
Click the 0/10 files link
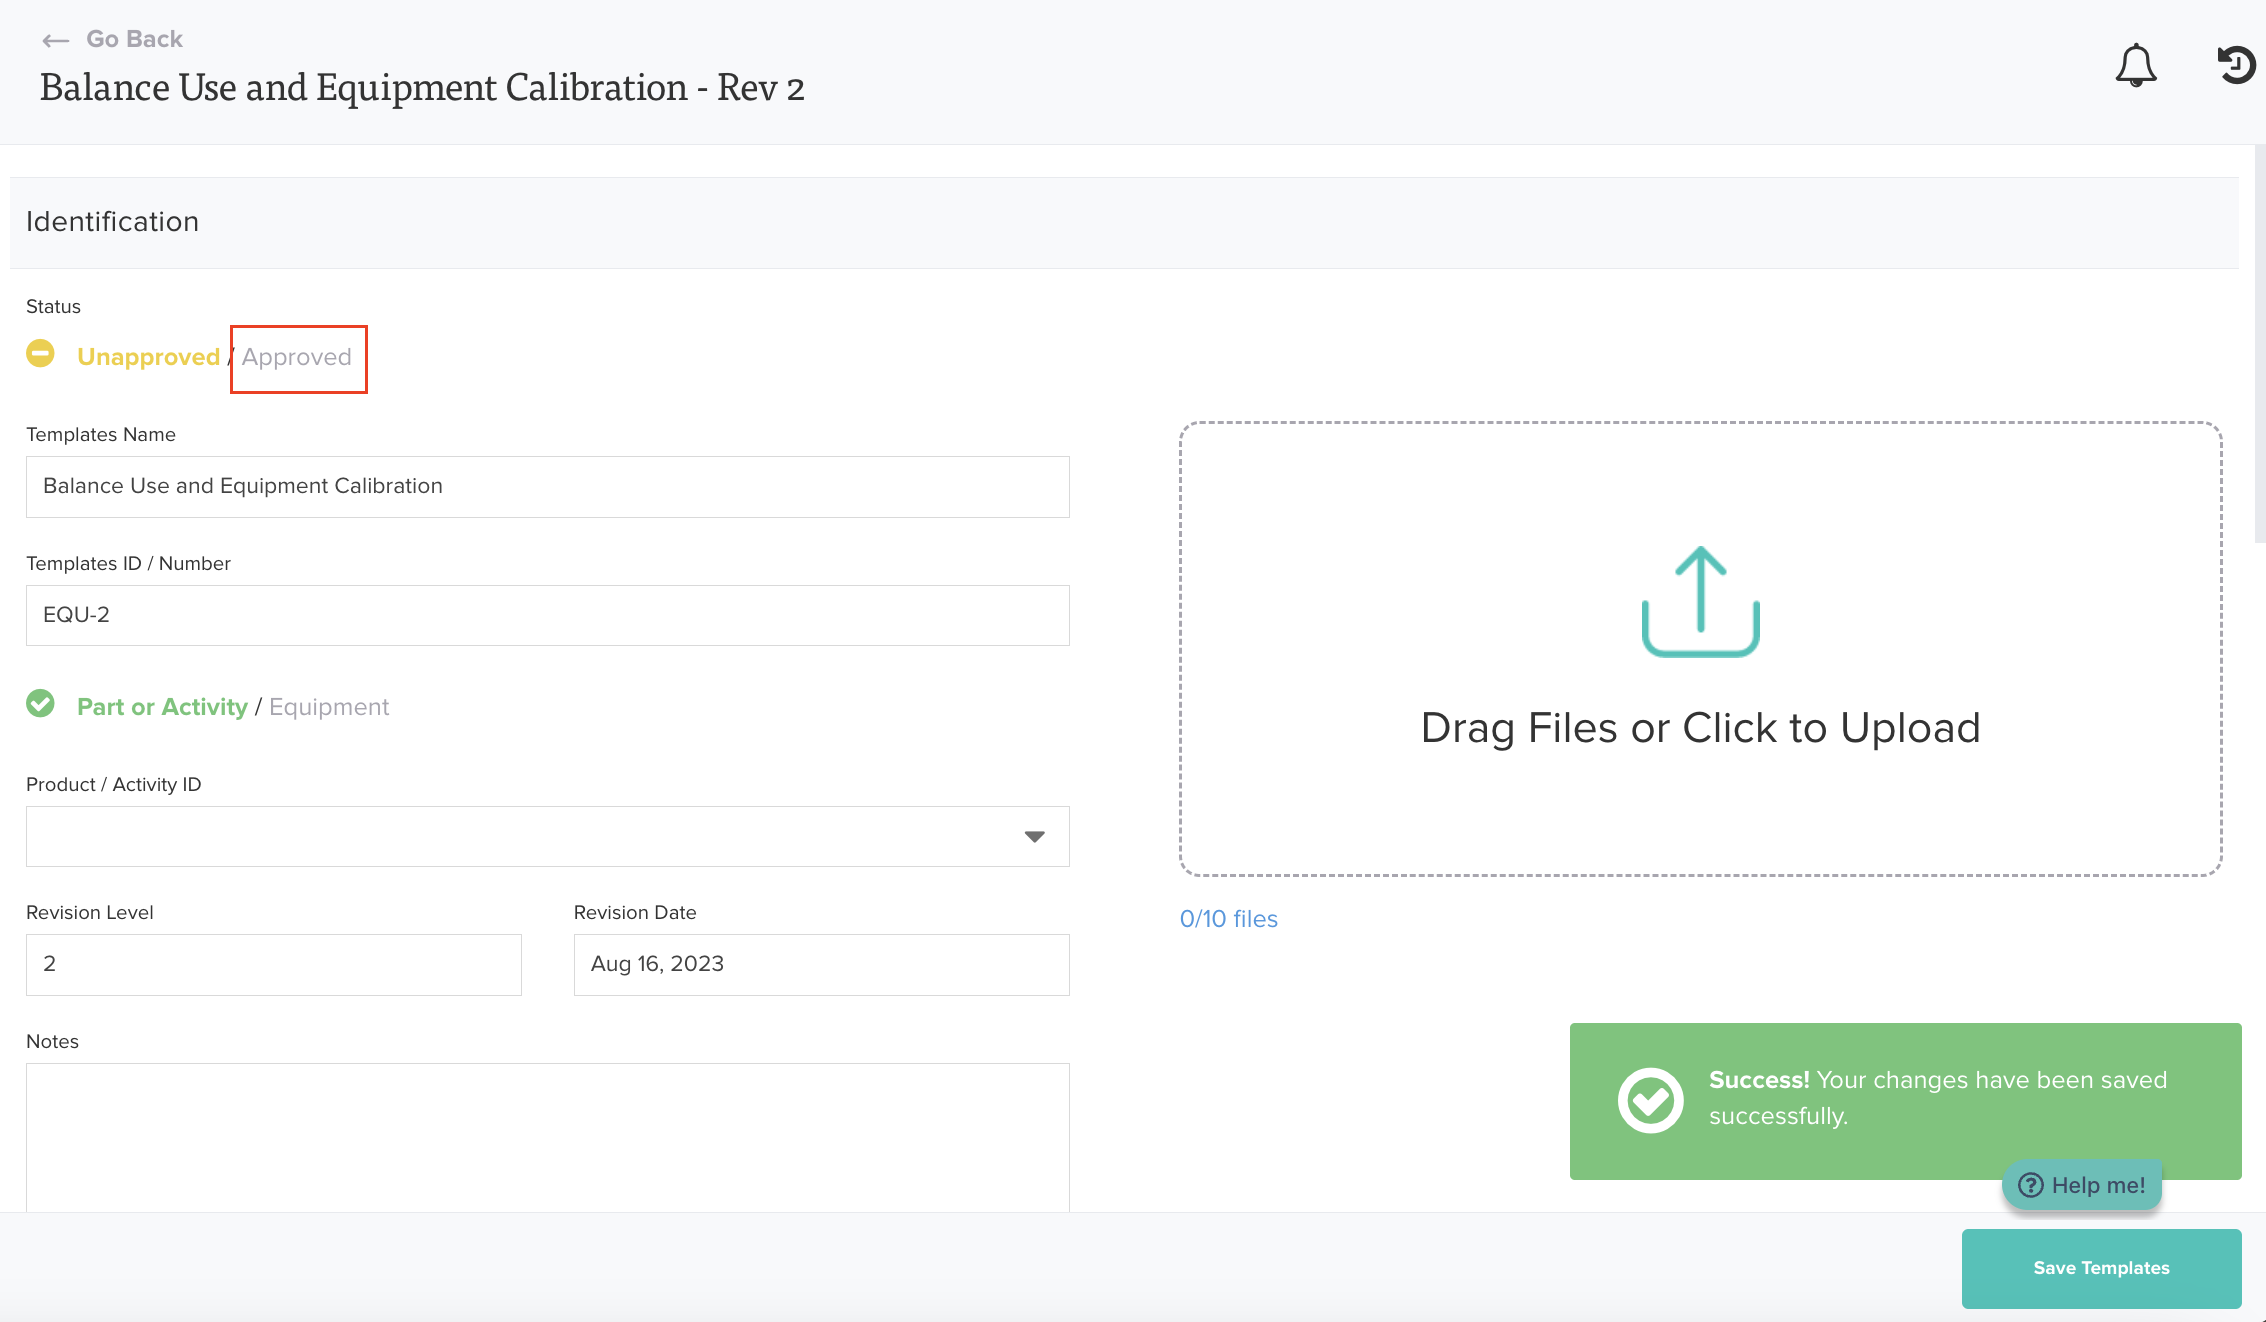[x=1228, y=919]
